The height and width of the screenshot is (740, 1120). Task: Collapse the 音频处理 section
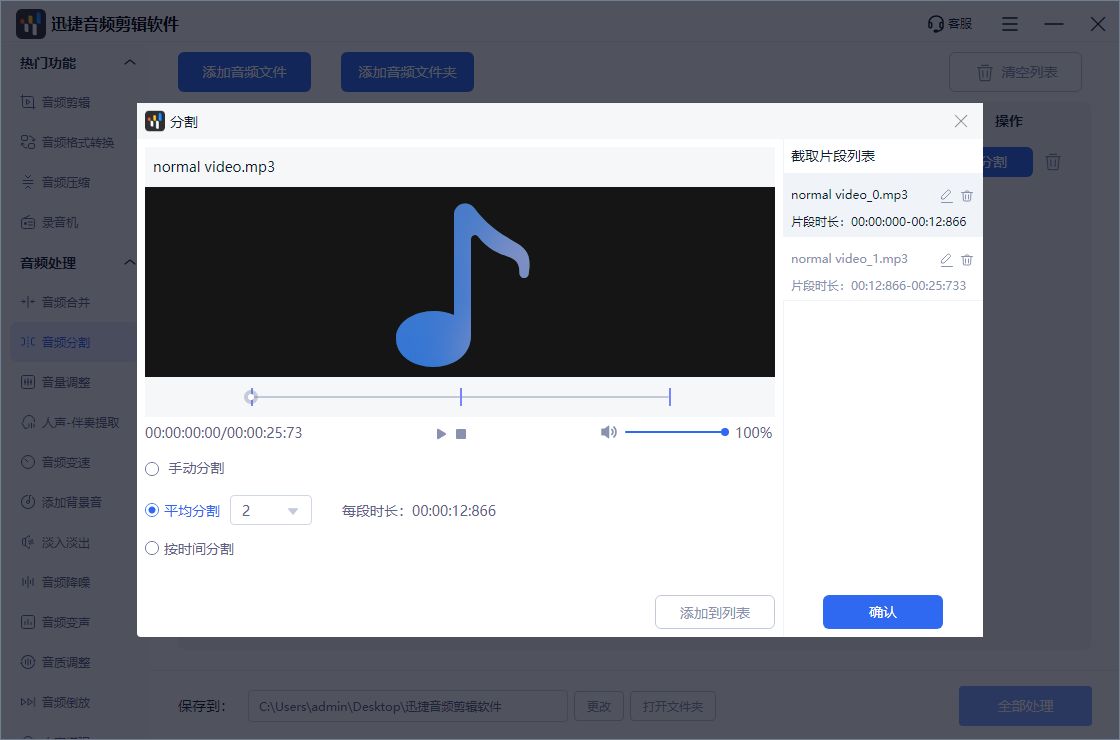(x=129, y=263)
